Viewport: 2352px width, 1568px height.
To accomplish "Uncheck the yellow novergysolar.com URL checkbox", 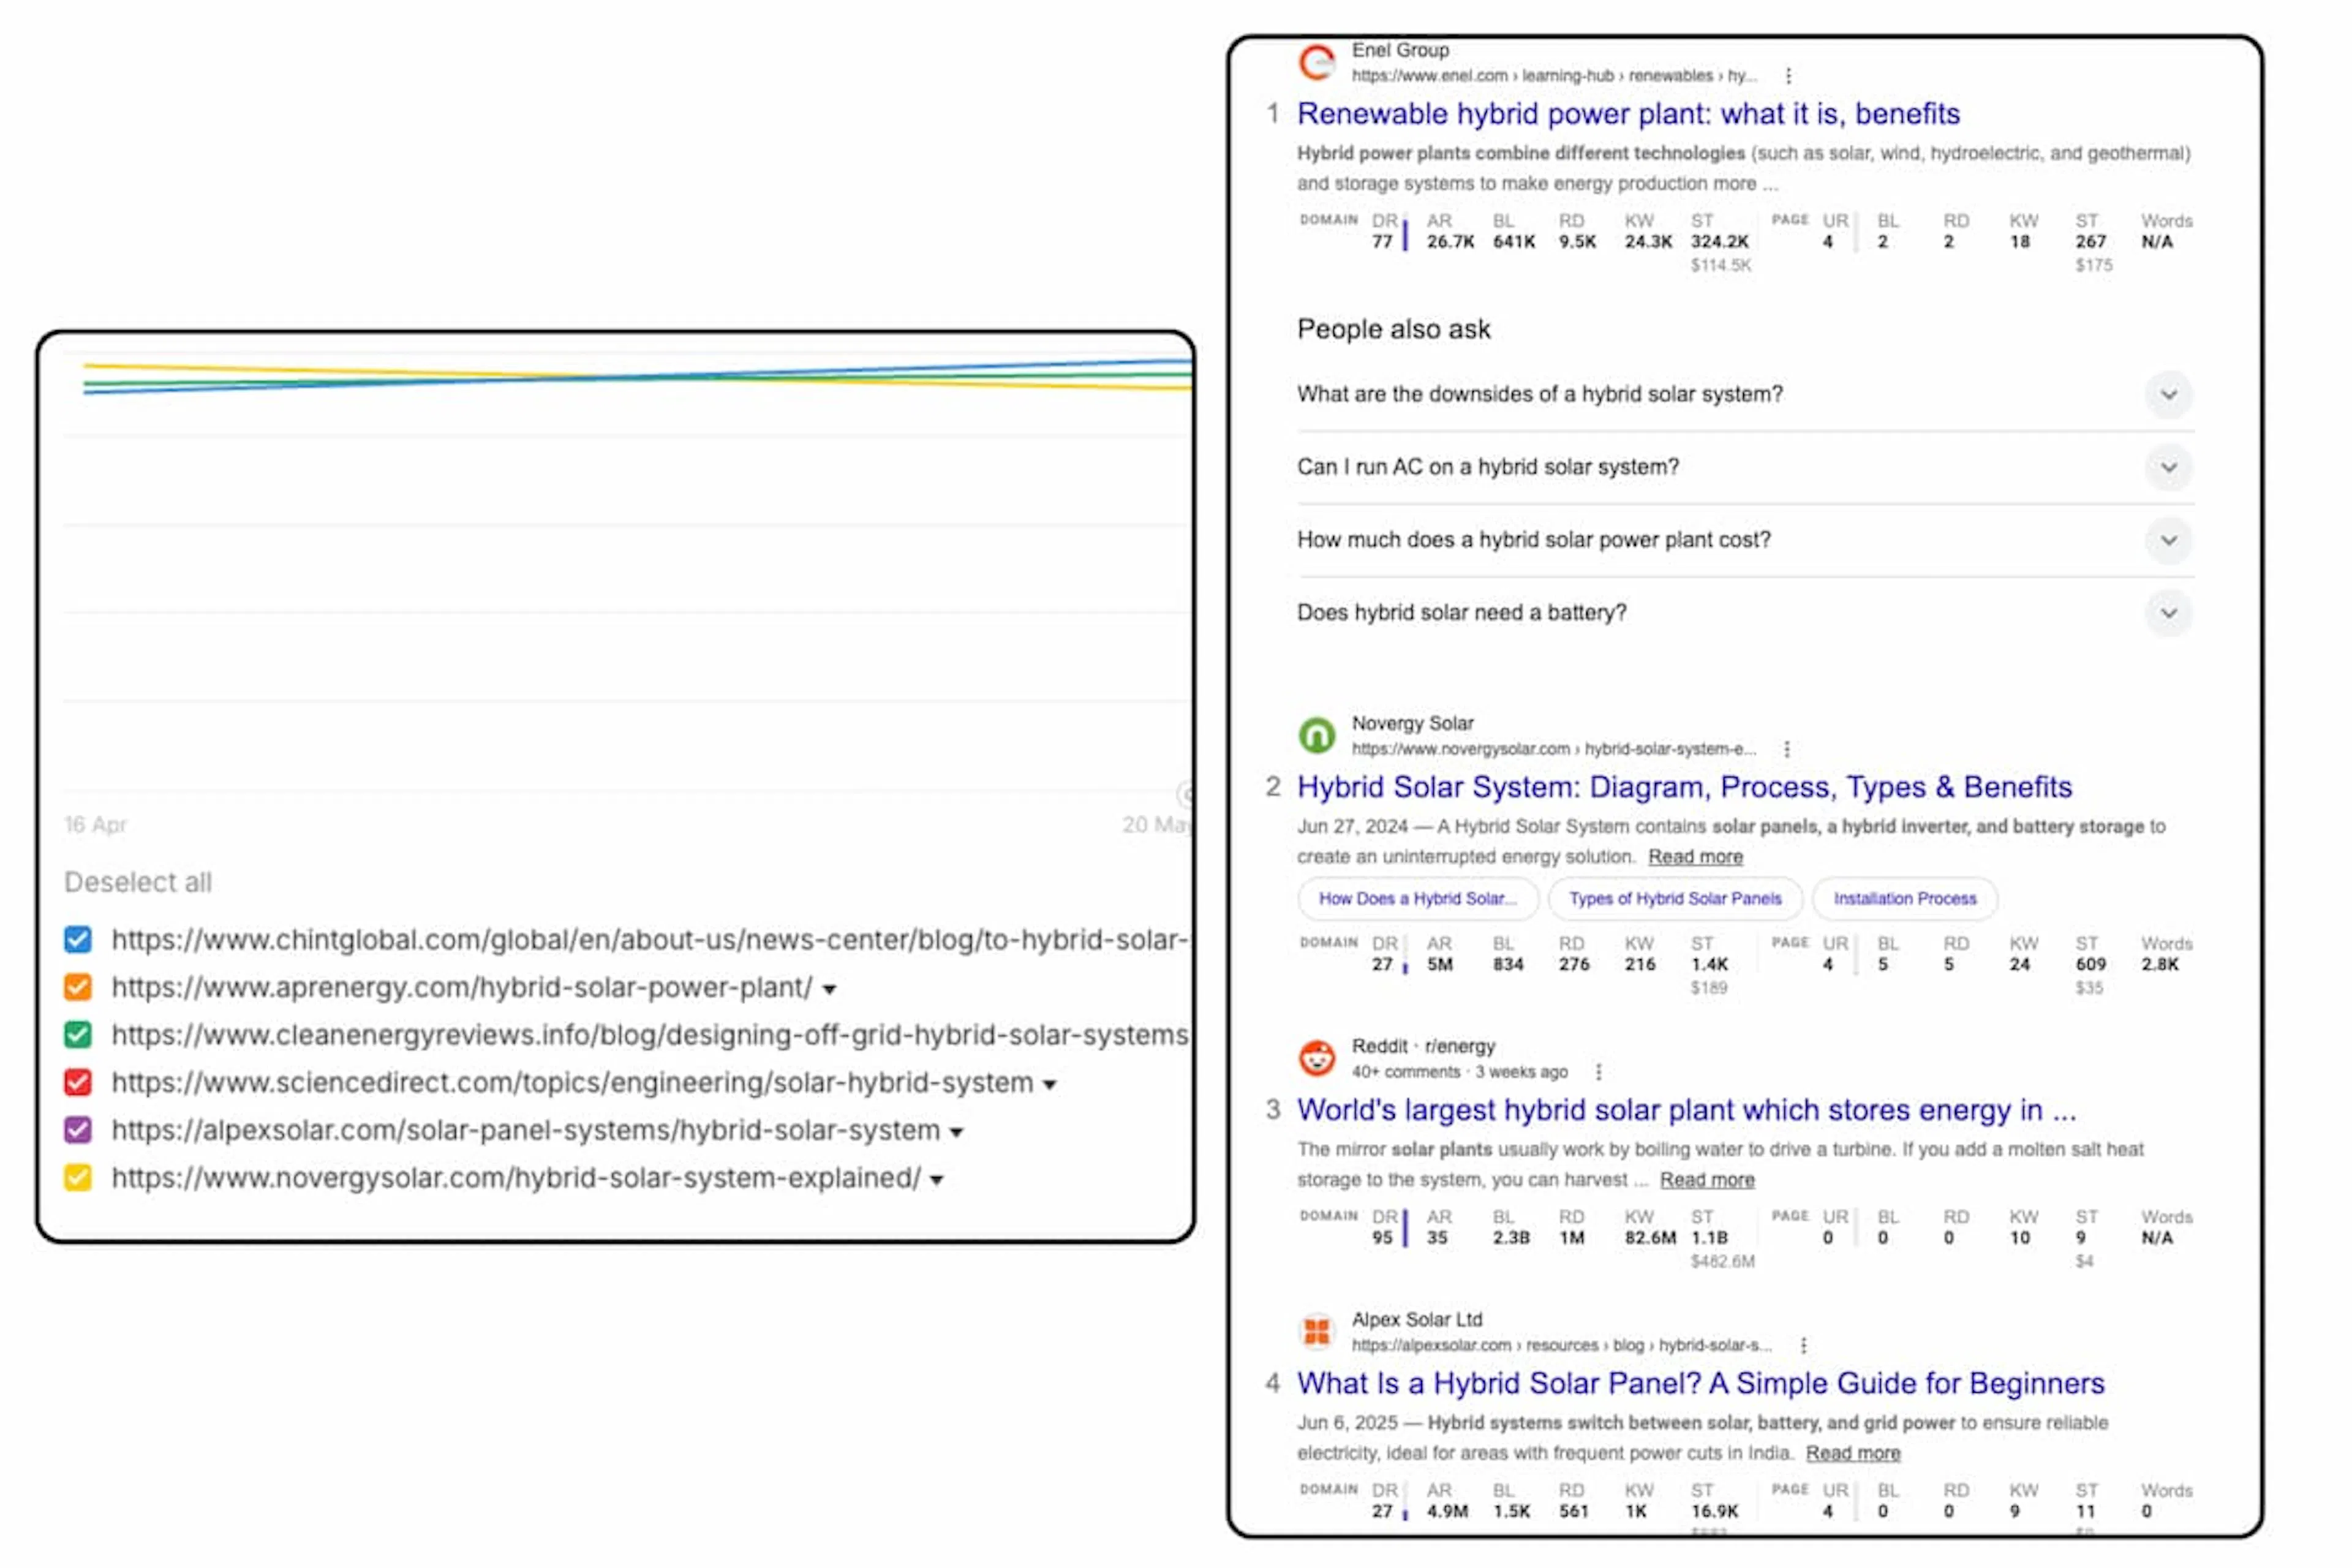I will click(78, 1178).
